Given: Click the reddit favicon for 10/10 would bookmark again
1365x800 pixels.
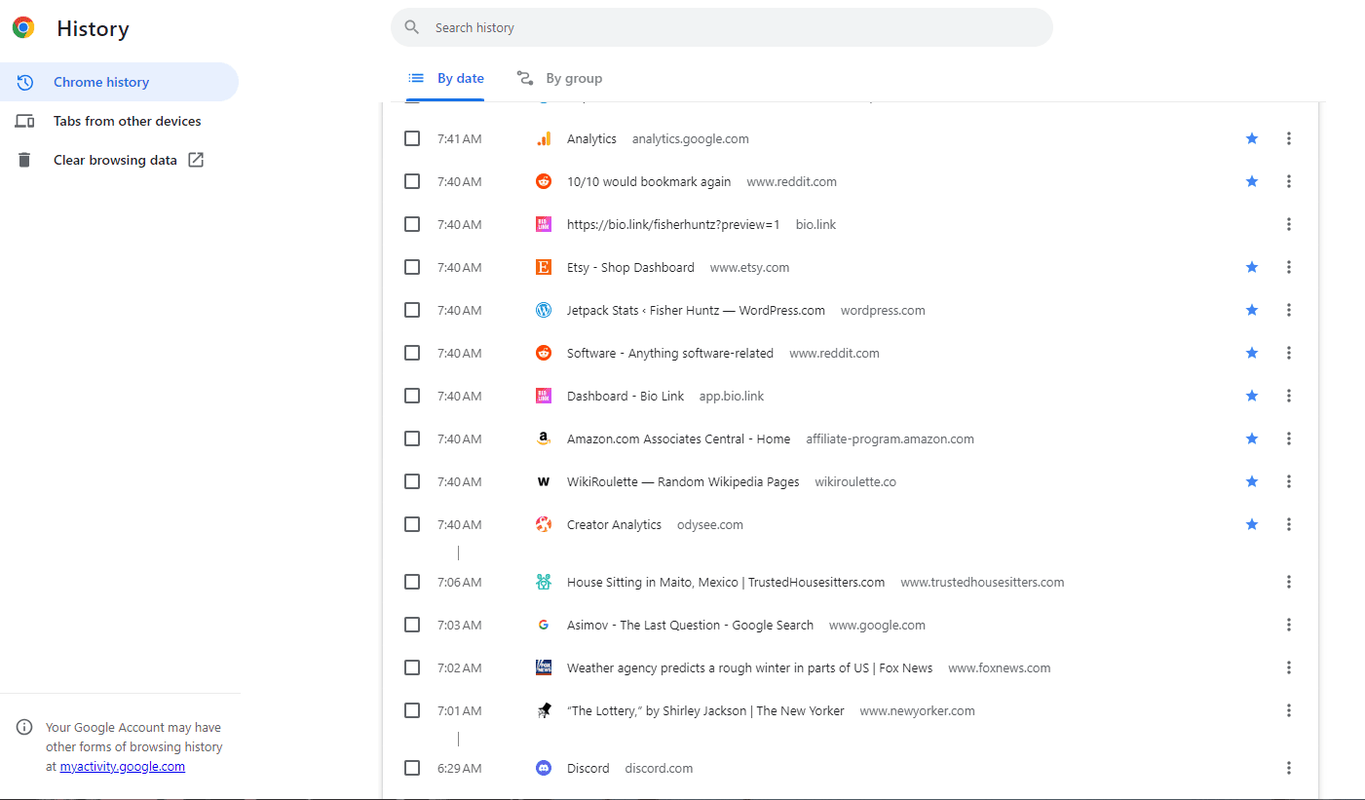Looking at the screenshot, I should tap(544, 182).
